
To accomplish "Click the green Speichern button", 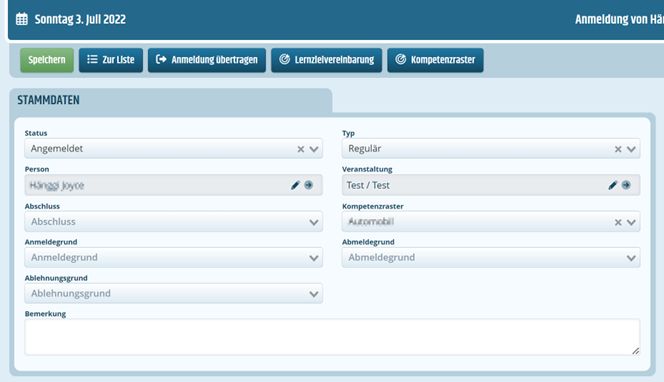I will (47, 60).
